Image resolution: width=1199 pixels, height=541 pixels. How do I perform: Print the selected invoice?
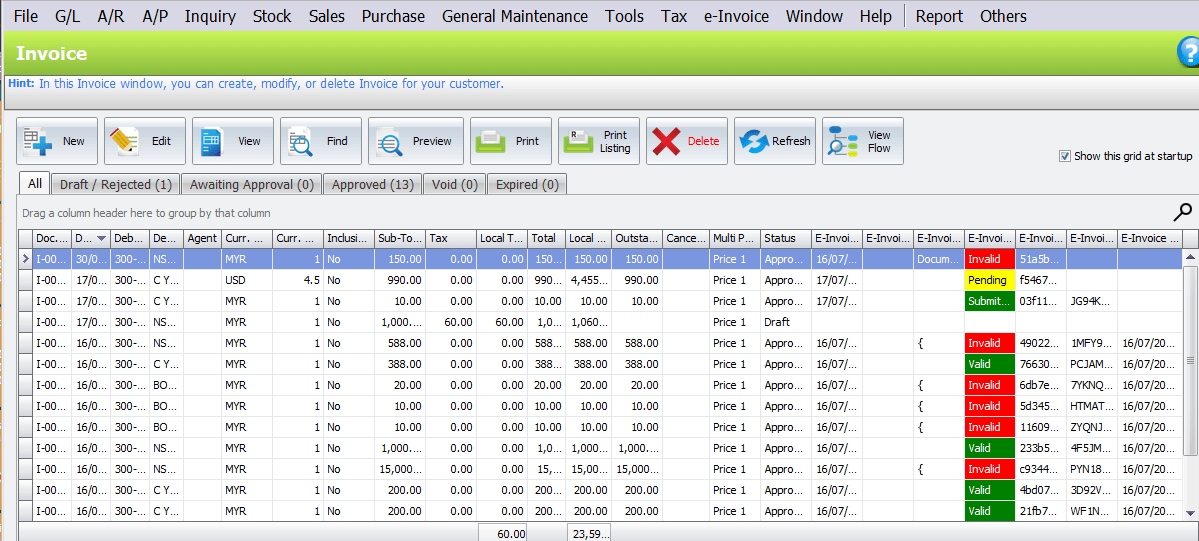(511, 141)
